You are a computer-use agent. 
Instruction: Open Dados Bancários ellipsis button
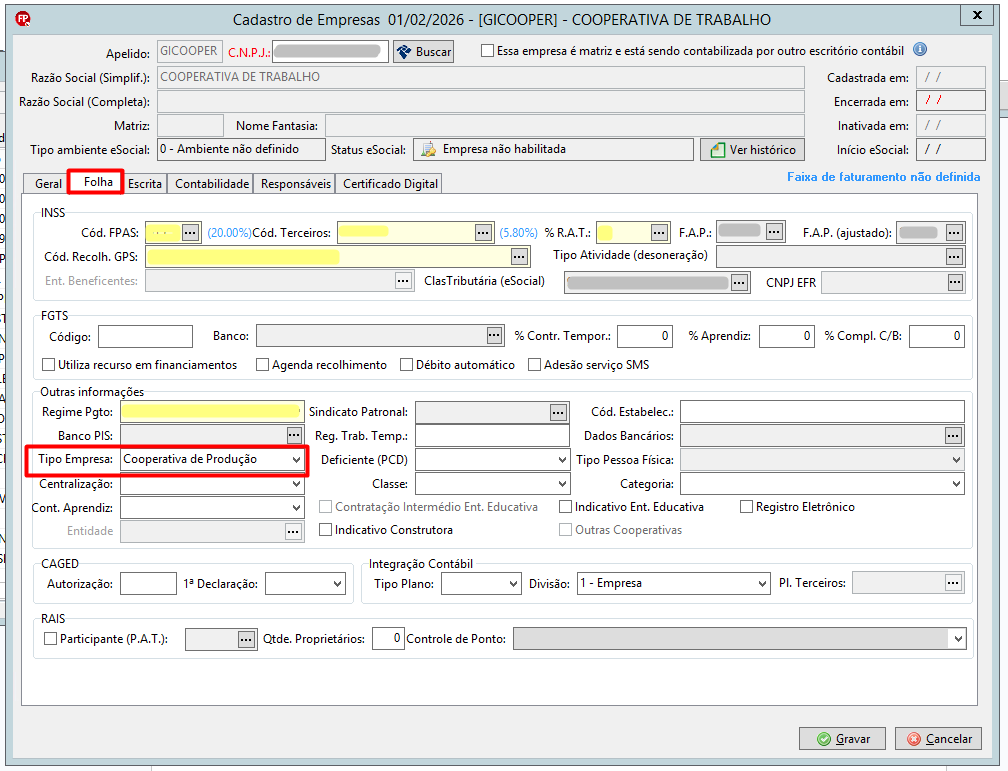point(953,435)
